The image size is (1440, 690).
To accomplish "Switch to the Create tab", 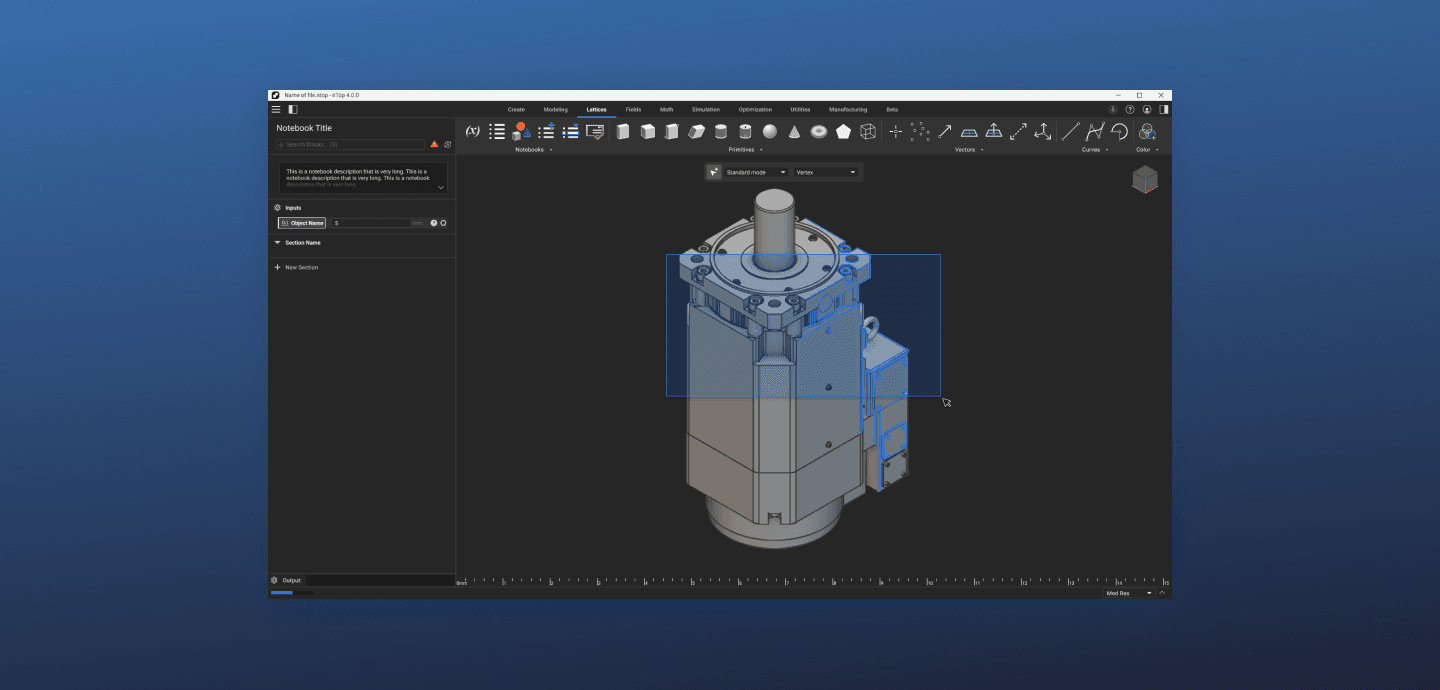I will (516, 109).
